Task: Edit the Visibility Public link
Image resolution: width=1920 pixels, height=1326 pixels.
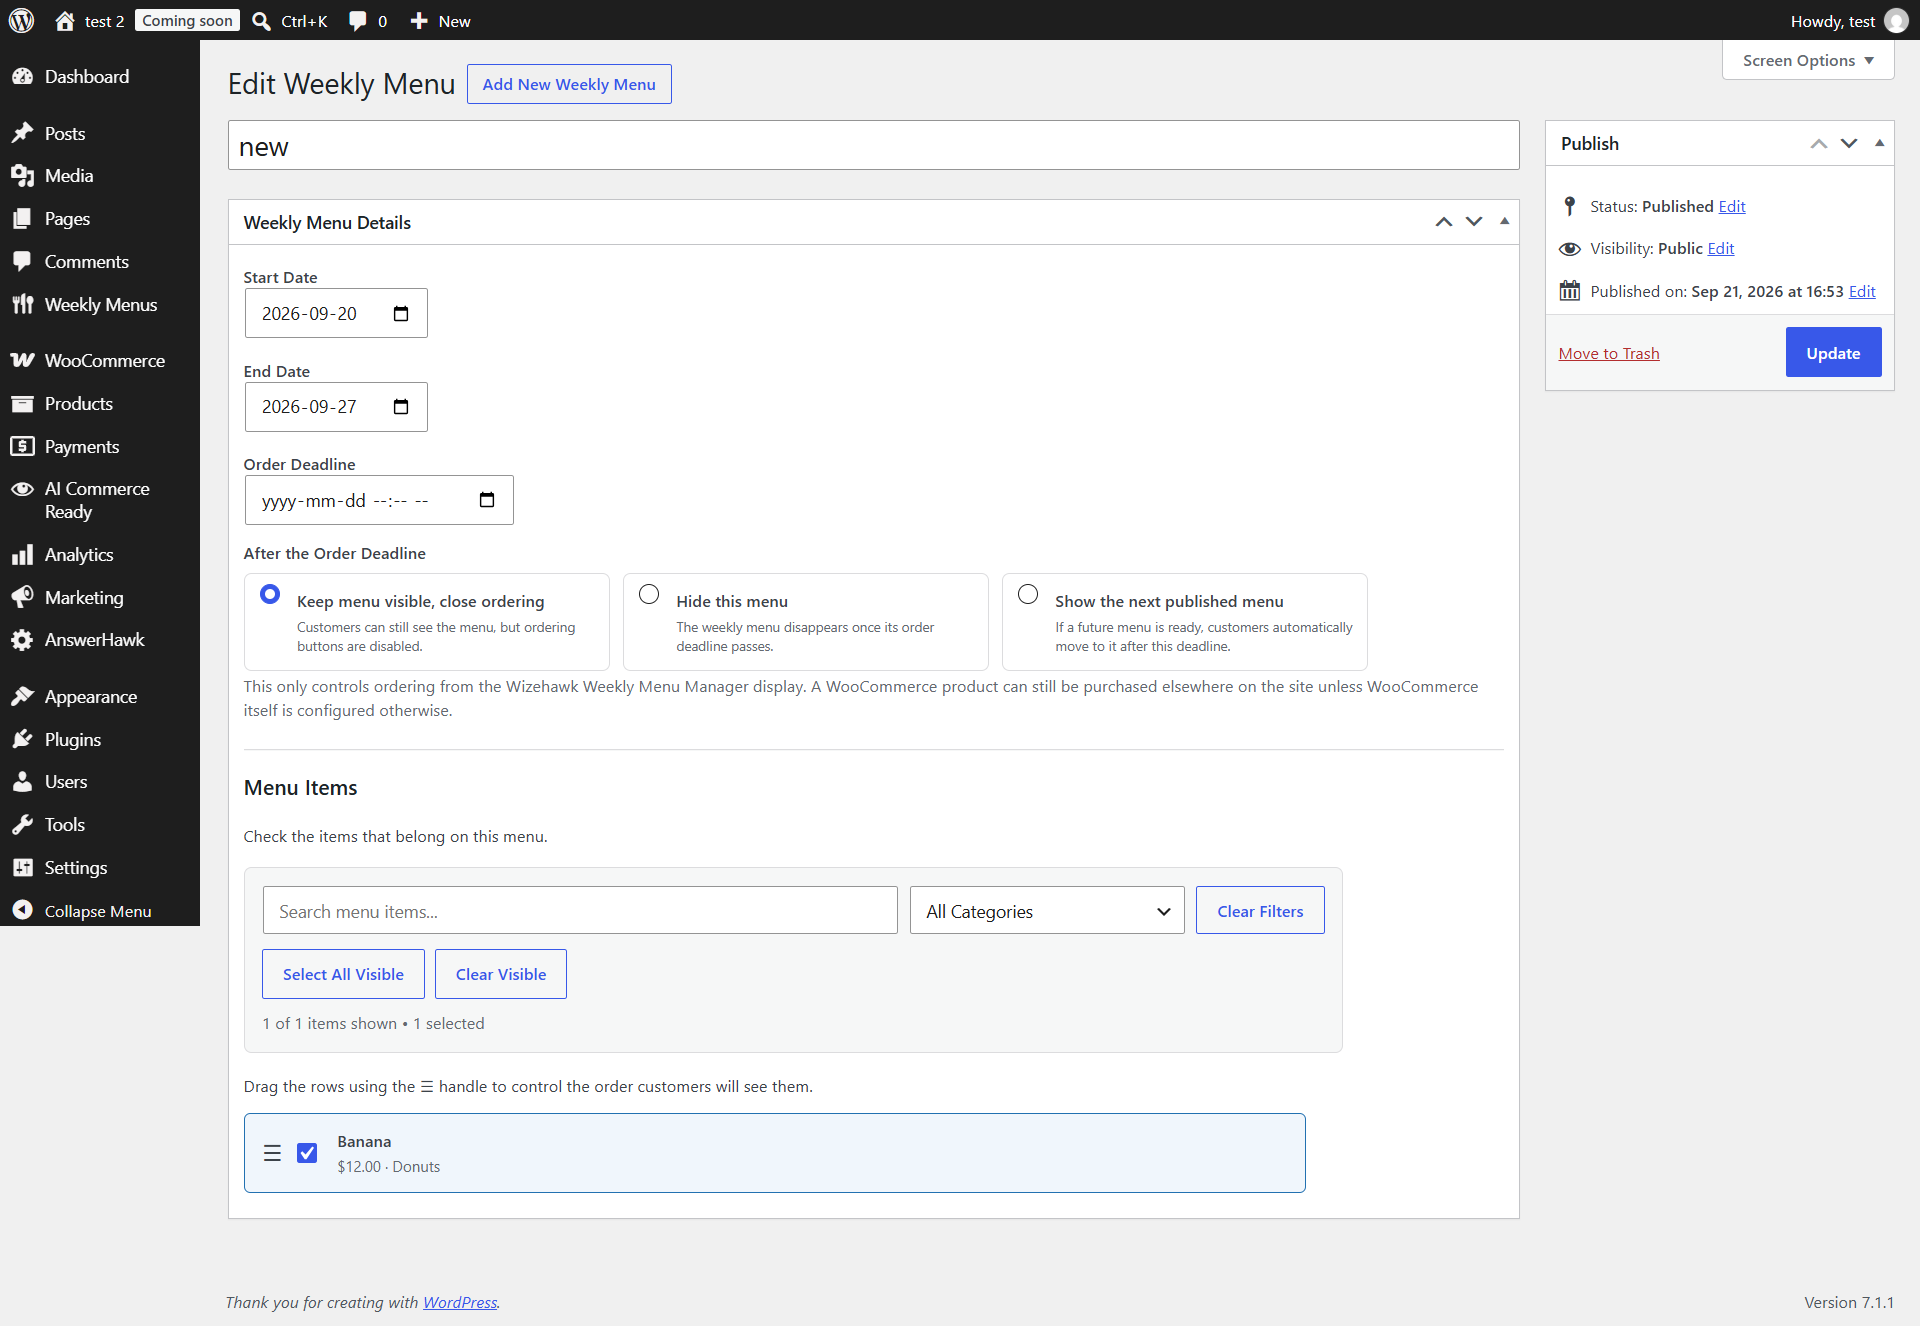Action: click(x=1721, y=249)
